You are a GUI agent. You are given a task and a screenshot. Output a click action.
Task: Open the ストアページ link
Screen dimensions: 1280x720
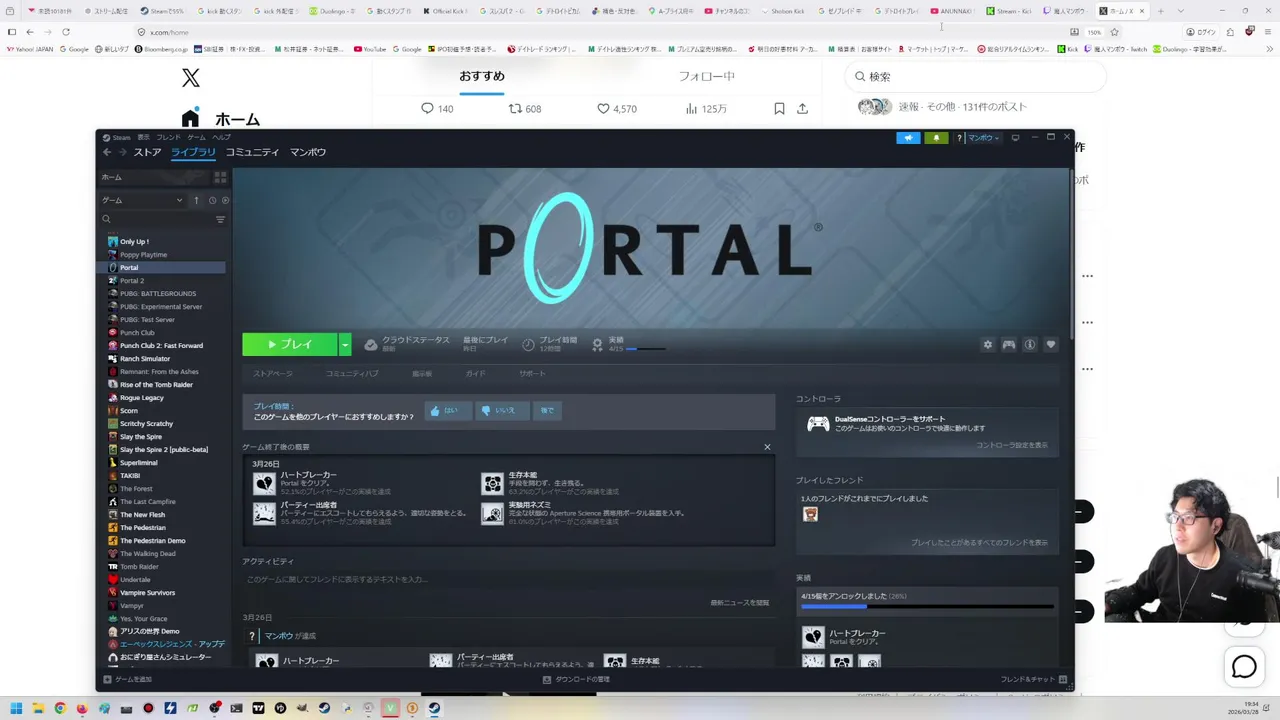273,373
